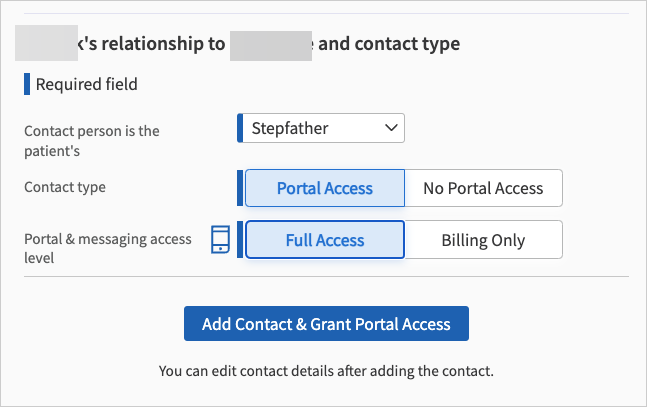Click the chevron arrow in the relationship dropdown
Screen dimensions: 647x407
(391, 128)
